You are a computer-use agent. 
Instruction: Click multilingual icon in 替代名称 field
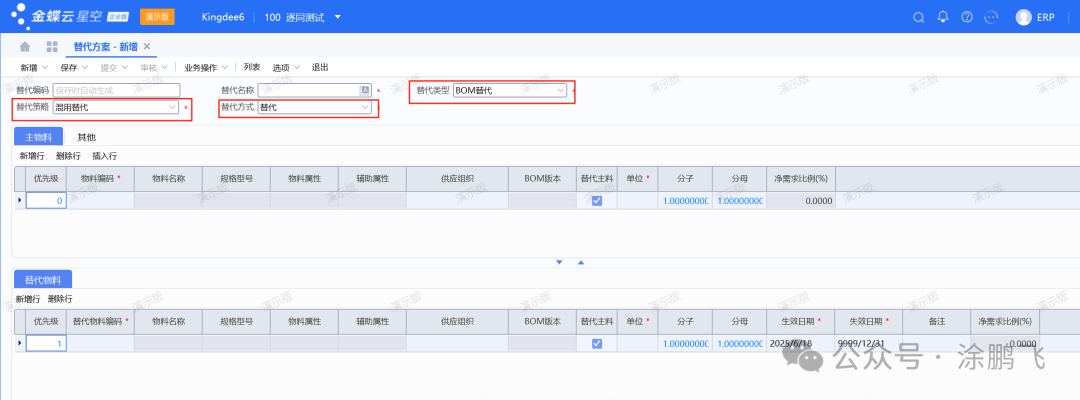(365, 90)
